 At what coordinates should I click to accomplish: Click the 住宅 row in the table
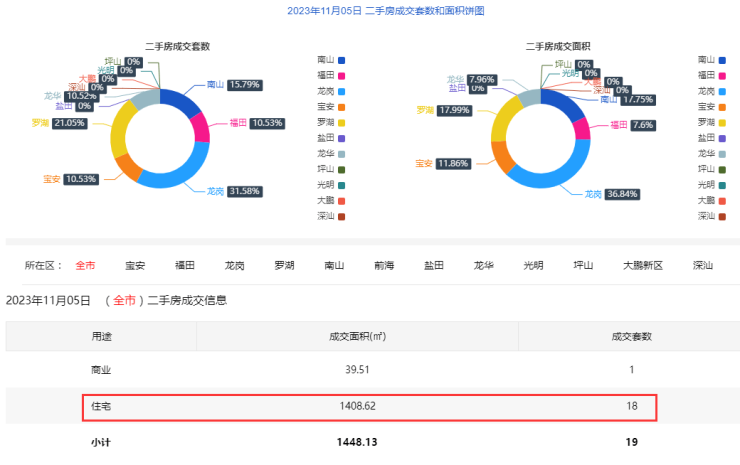coord(370,406)
